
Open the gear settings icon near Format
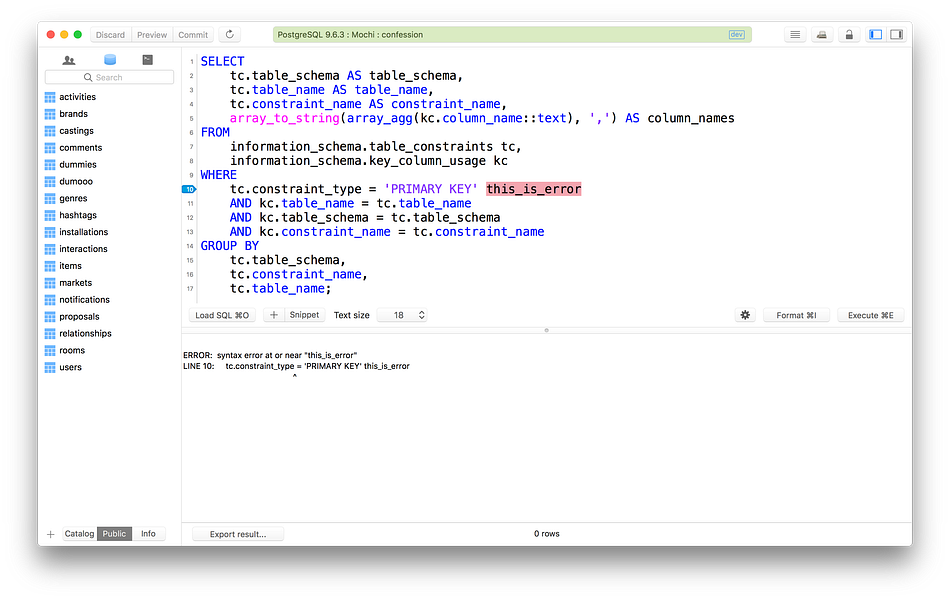[745, 315]
